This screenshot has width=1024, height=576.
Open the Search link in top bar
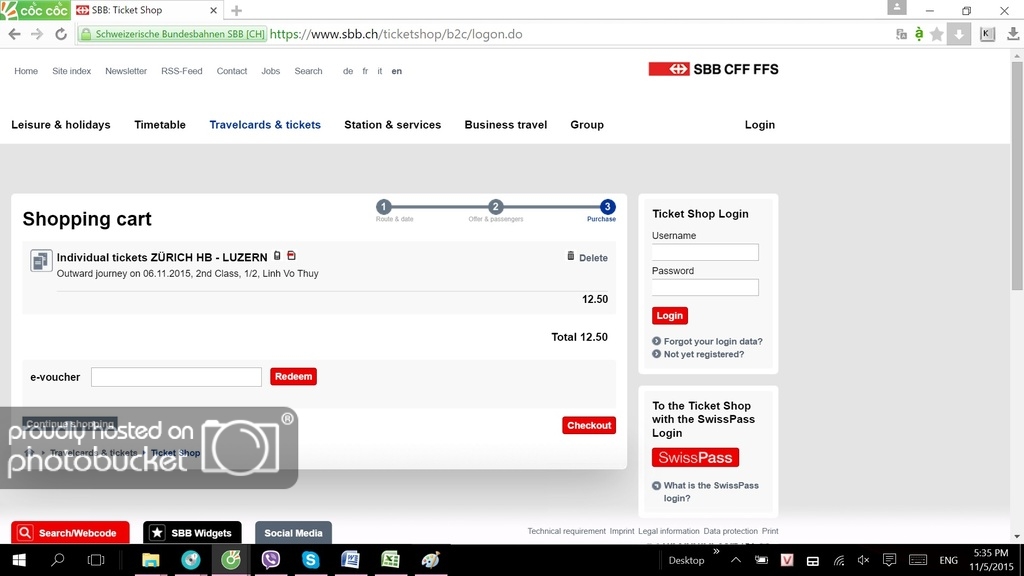click(308, 71)
